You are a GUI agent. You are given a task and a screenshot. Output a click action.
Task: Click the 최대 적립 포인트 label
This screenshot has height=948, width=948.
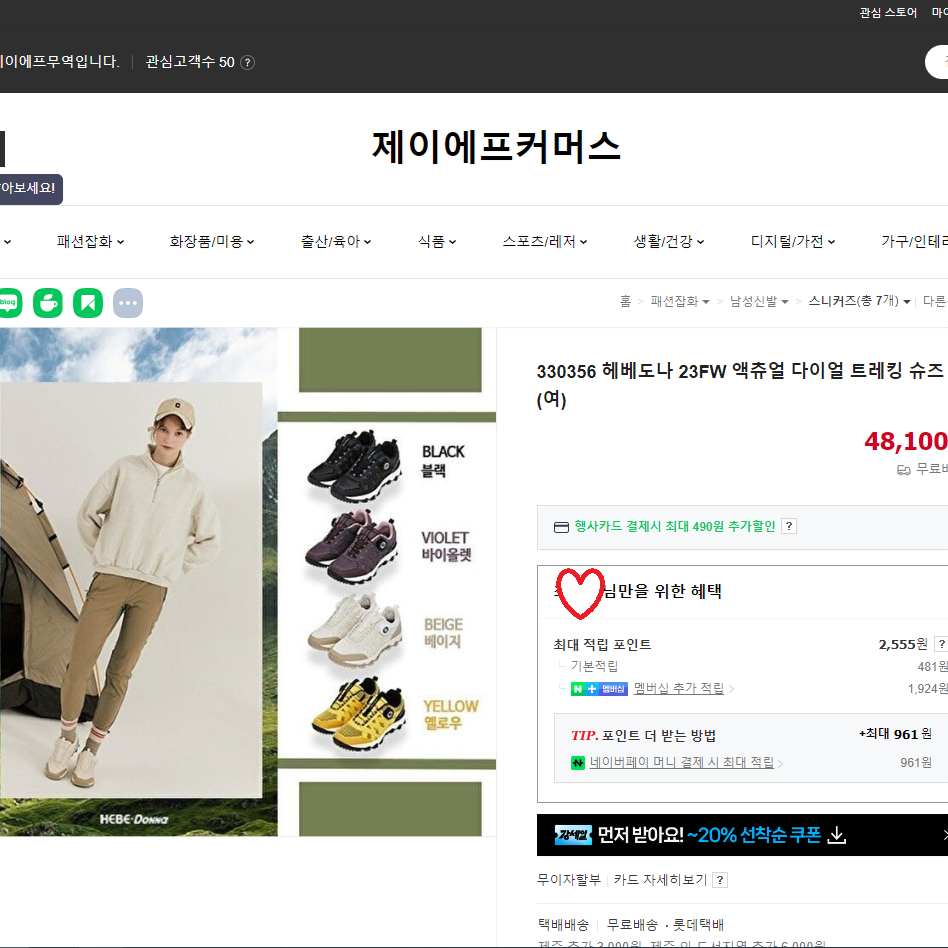(x=602, y=645)
